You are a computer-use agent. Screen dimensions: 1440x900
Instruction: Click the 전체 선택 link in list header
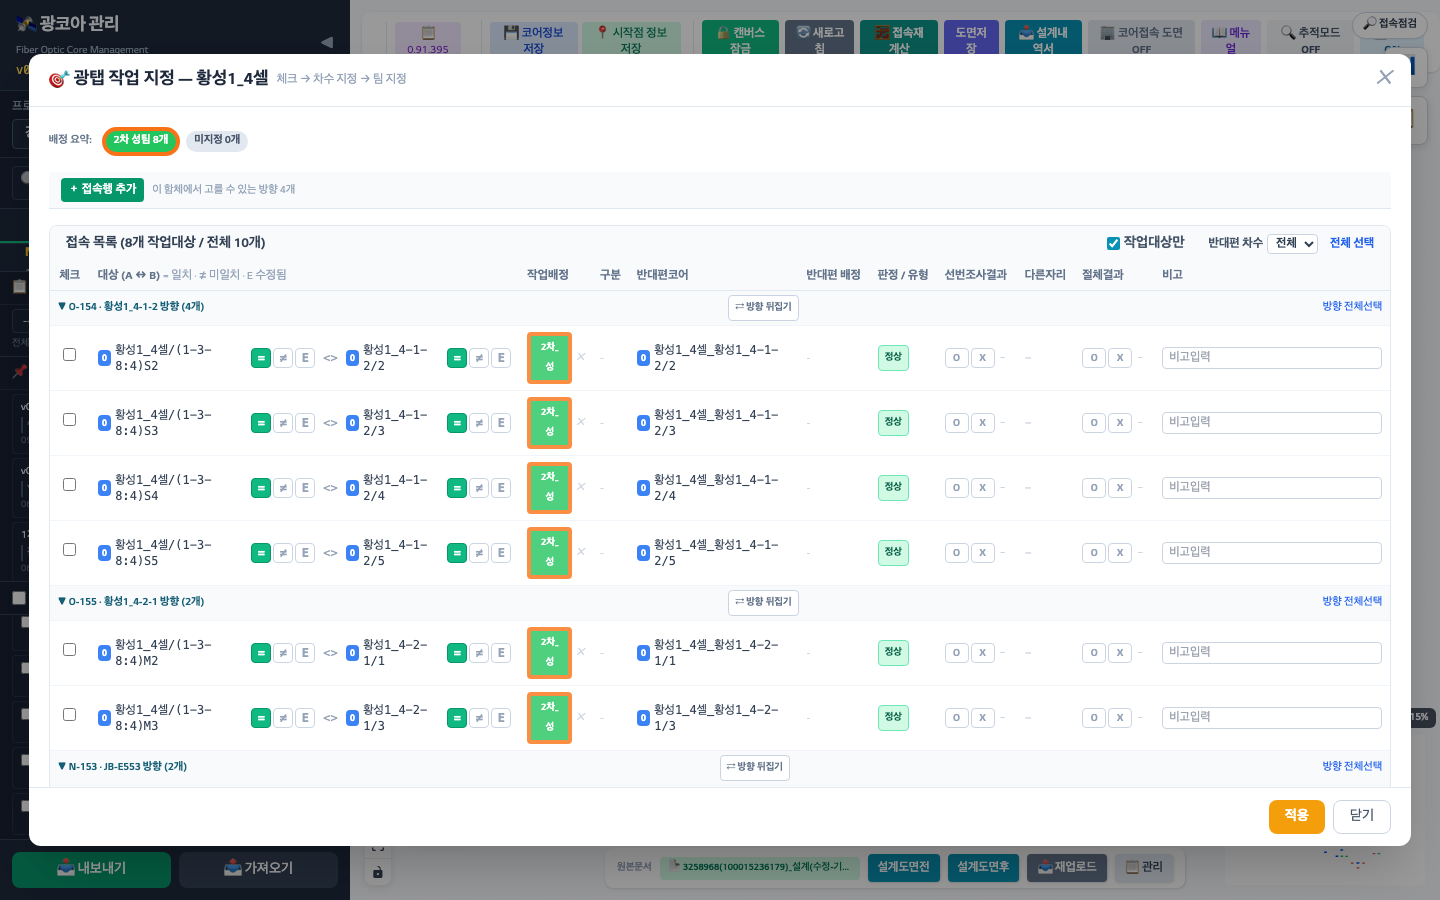[x=1352, y=243]
